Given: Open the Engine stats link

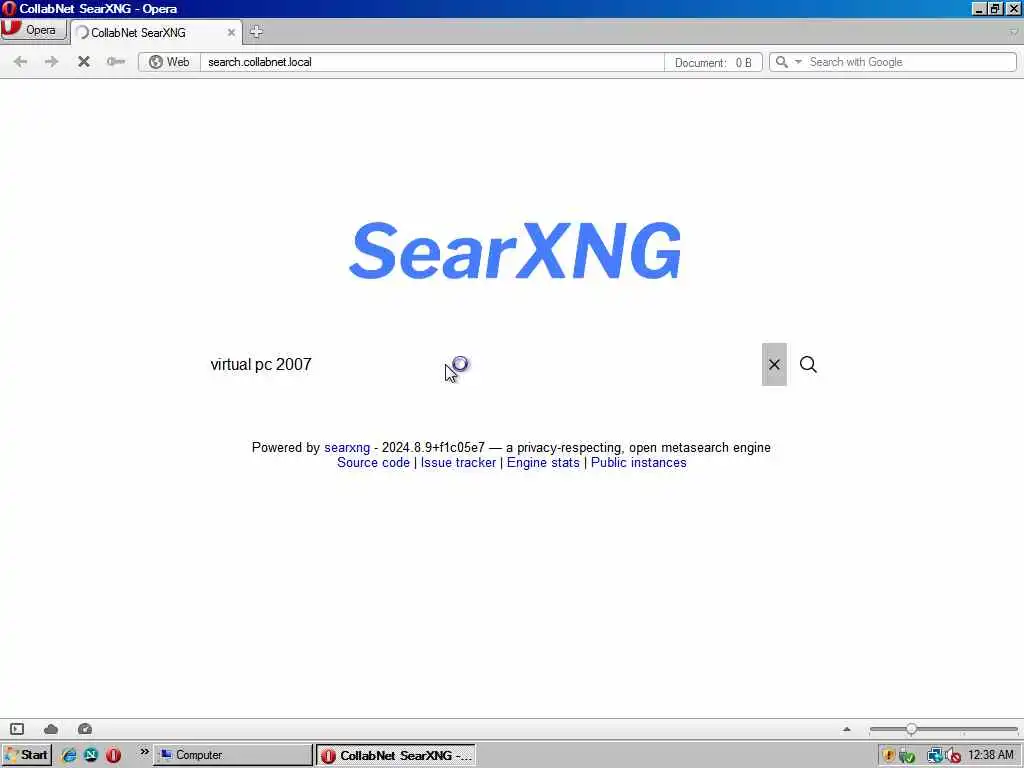Looking at the screenshot, I should (x=543, y=462).
